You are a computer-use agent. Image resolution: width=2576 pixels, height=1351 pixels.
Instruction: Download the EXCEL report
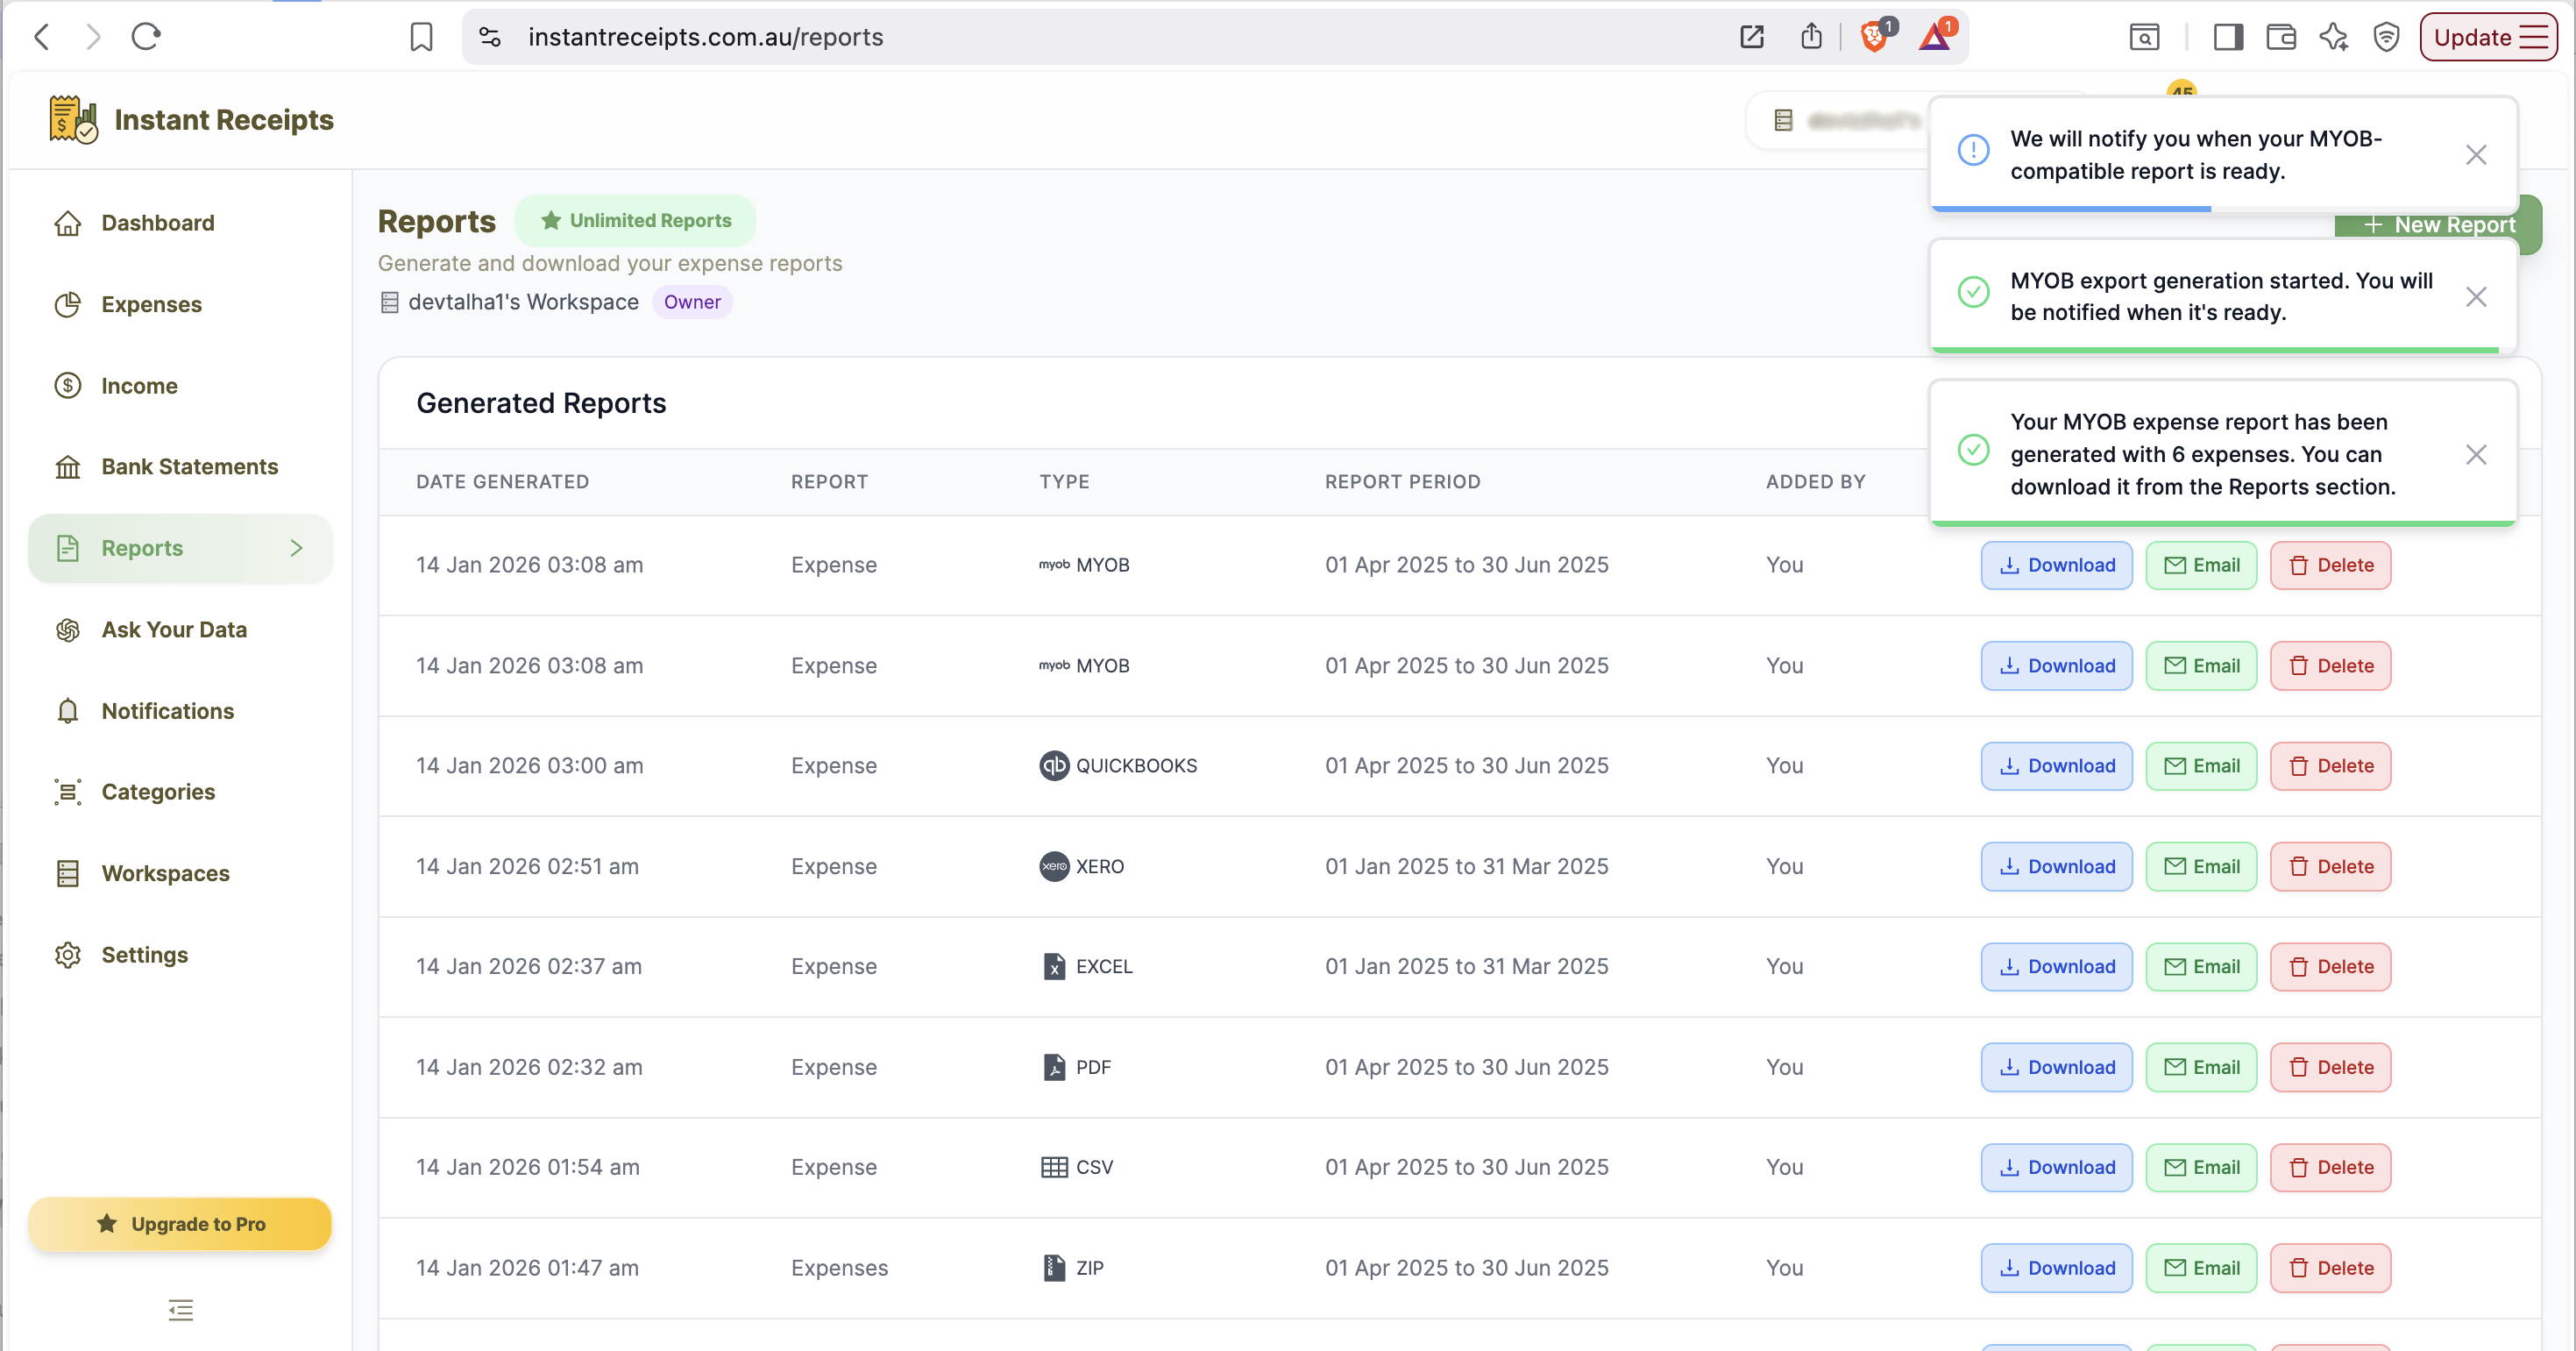click(2056, 967)
